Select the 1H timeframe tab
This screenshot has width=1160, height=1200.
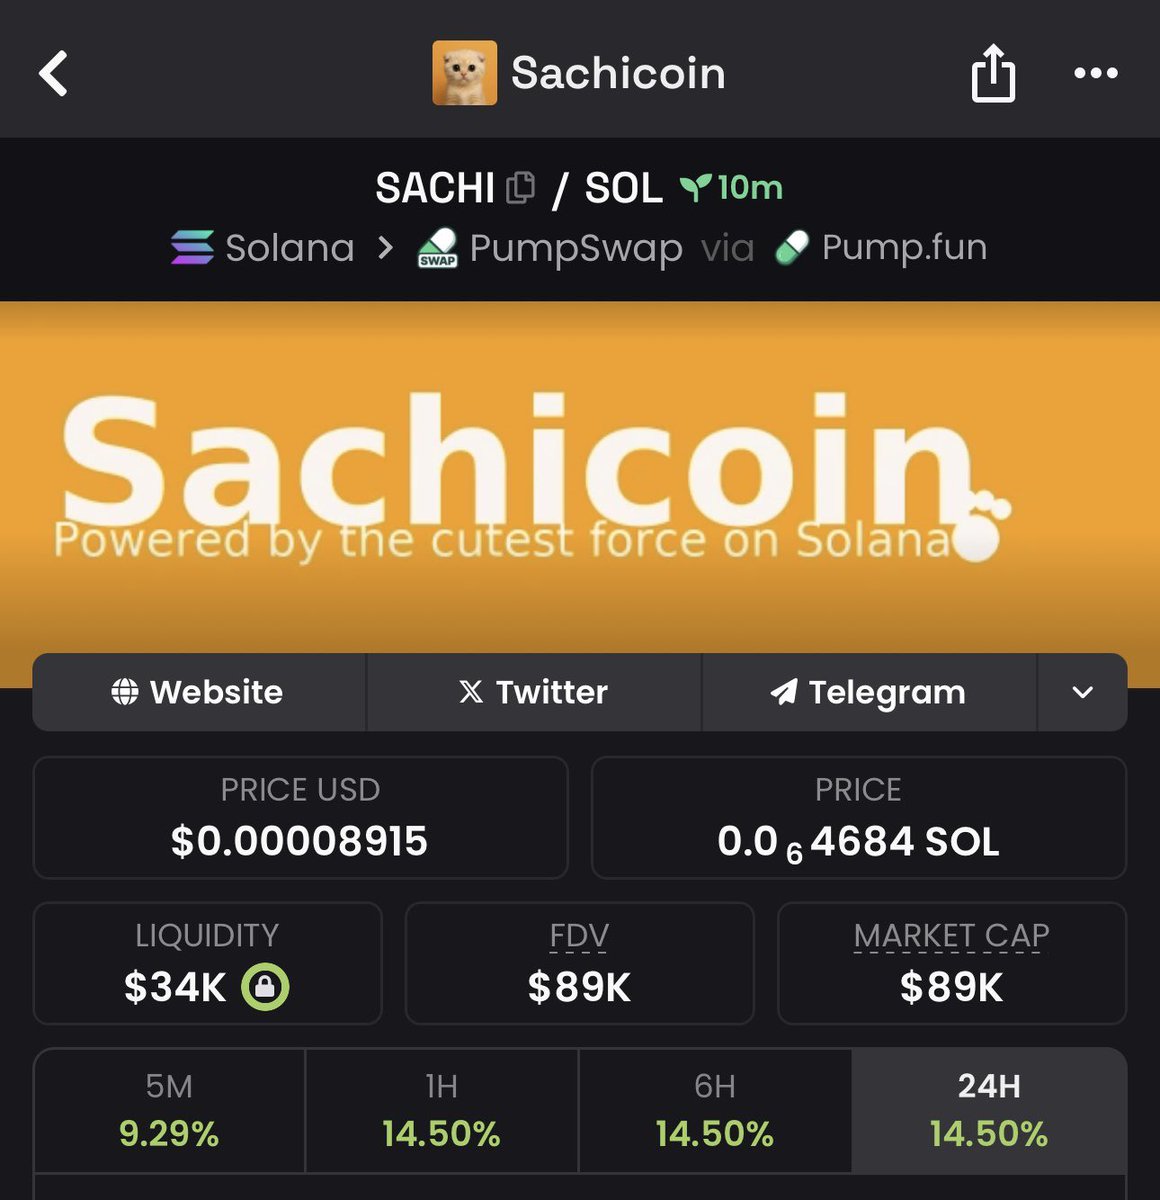[x=441, y=1110]
